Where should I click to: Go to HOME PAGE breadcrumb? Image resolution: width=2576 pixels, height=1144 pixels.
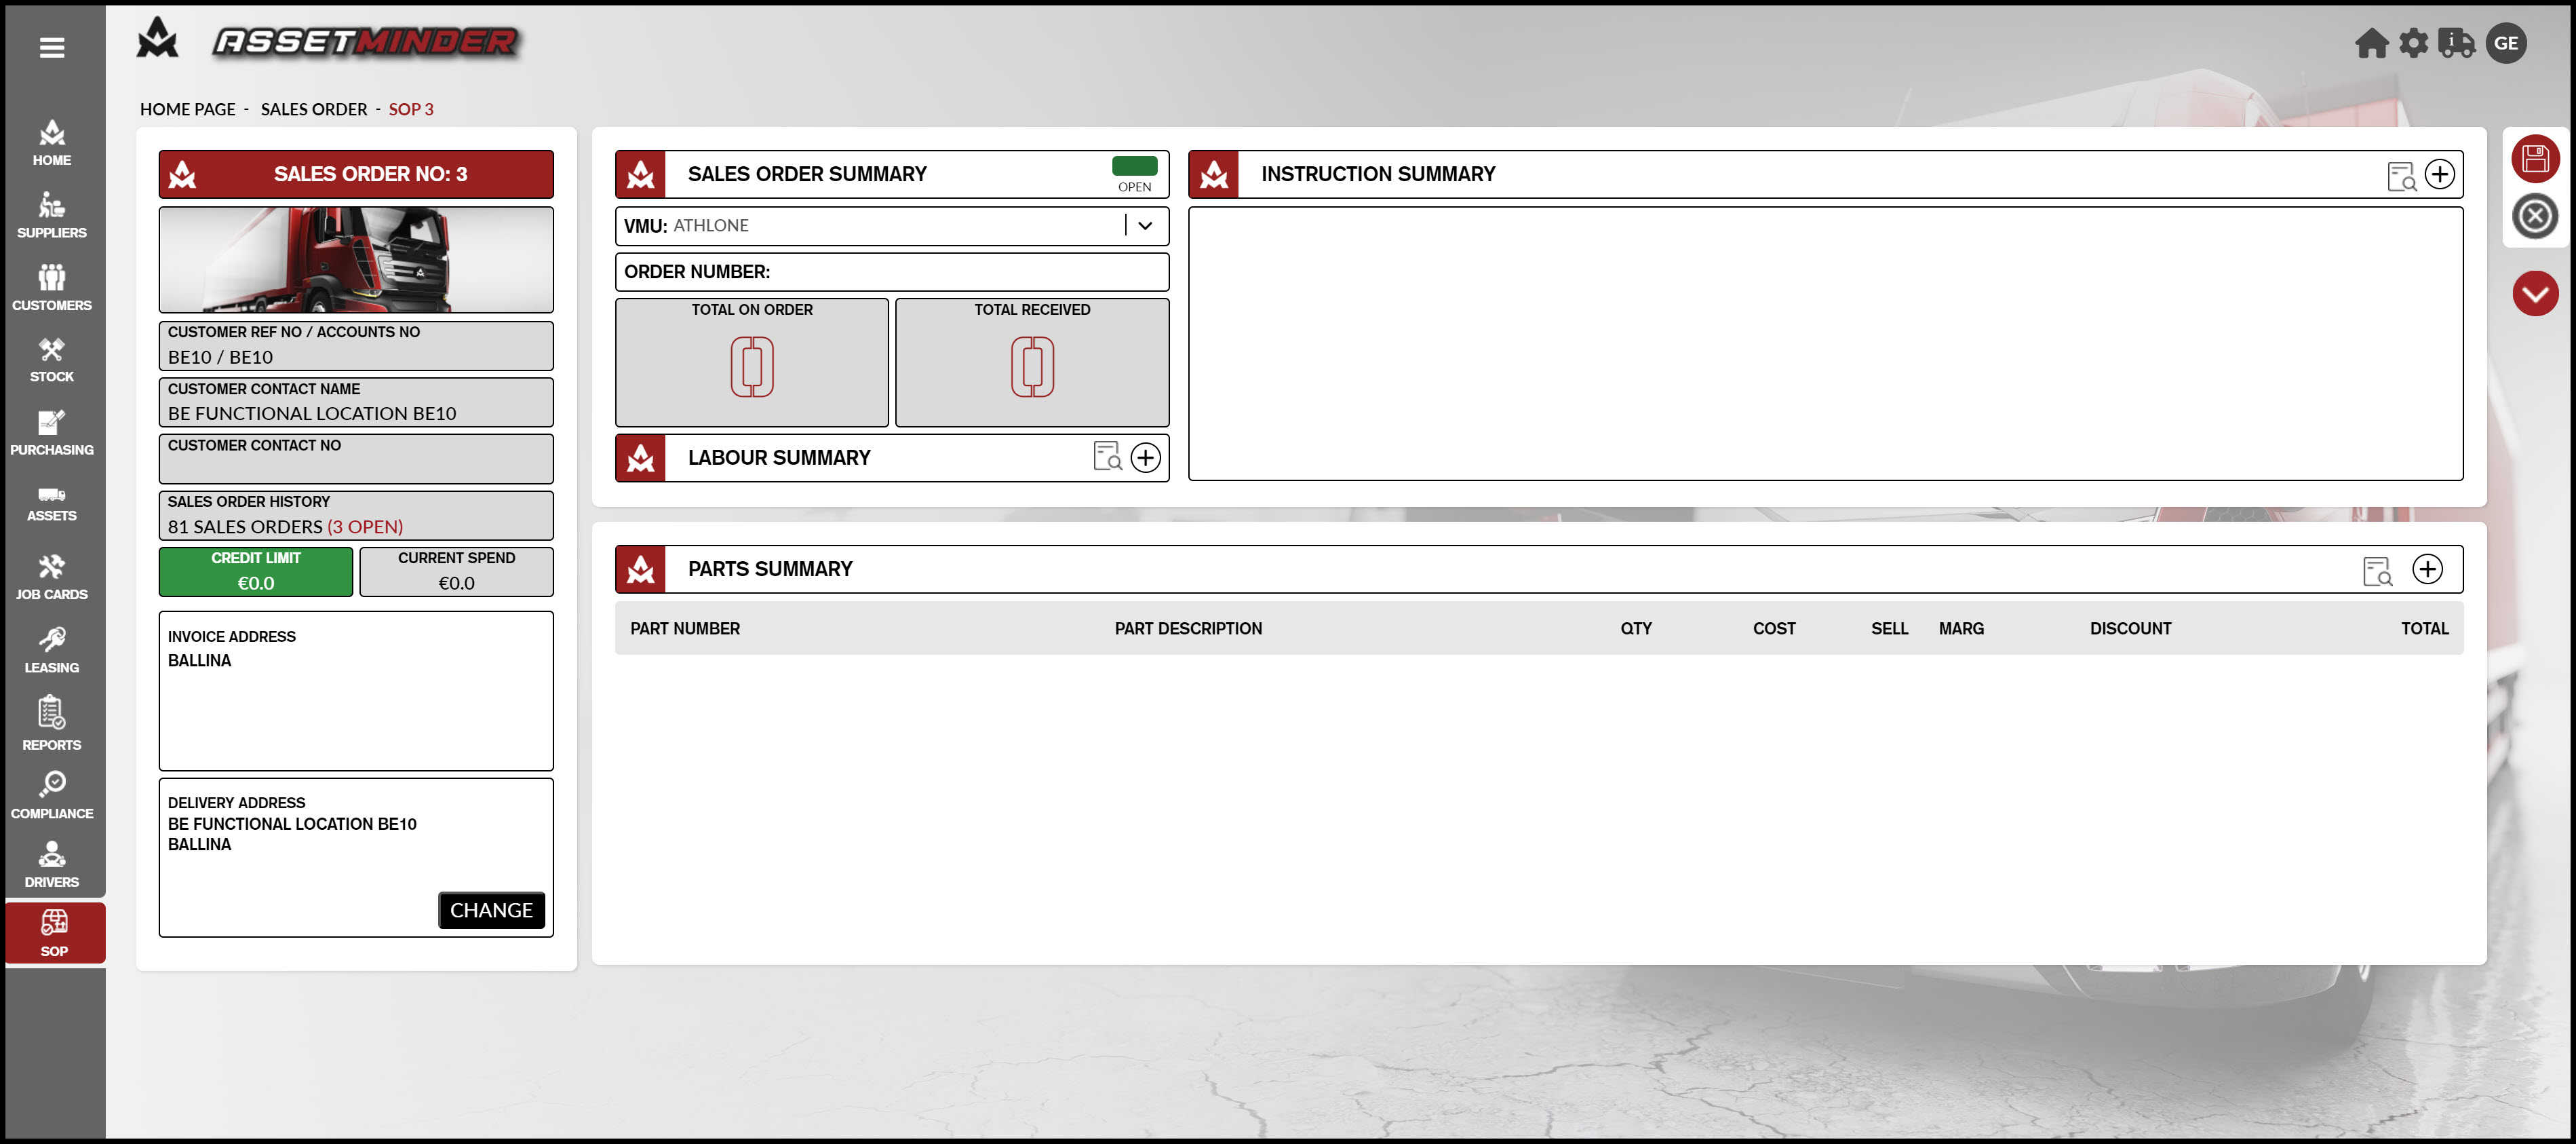[x=187, y=109]
